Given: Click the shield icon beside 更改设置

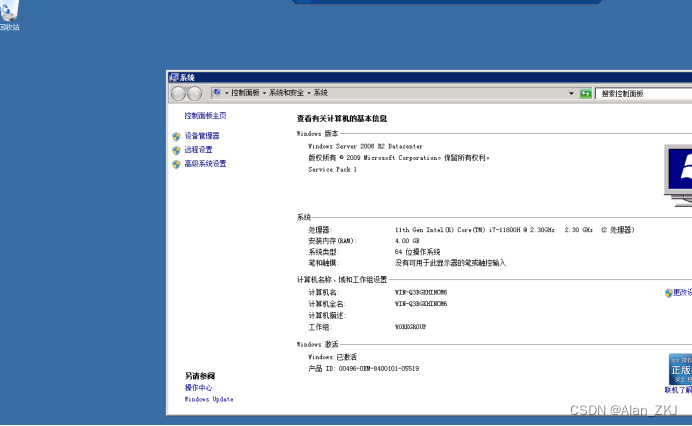Looking at the screenshot, I should (668, 293).
